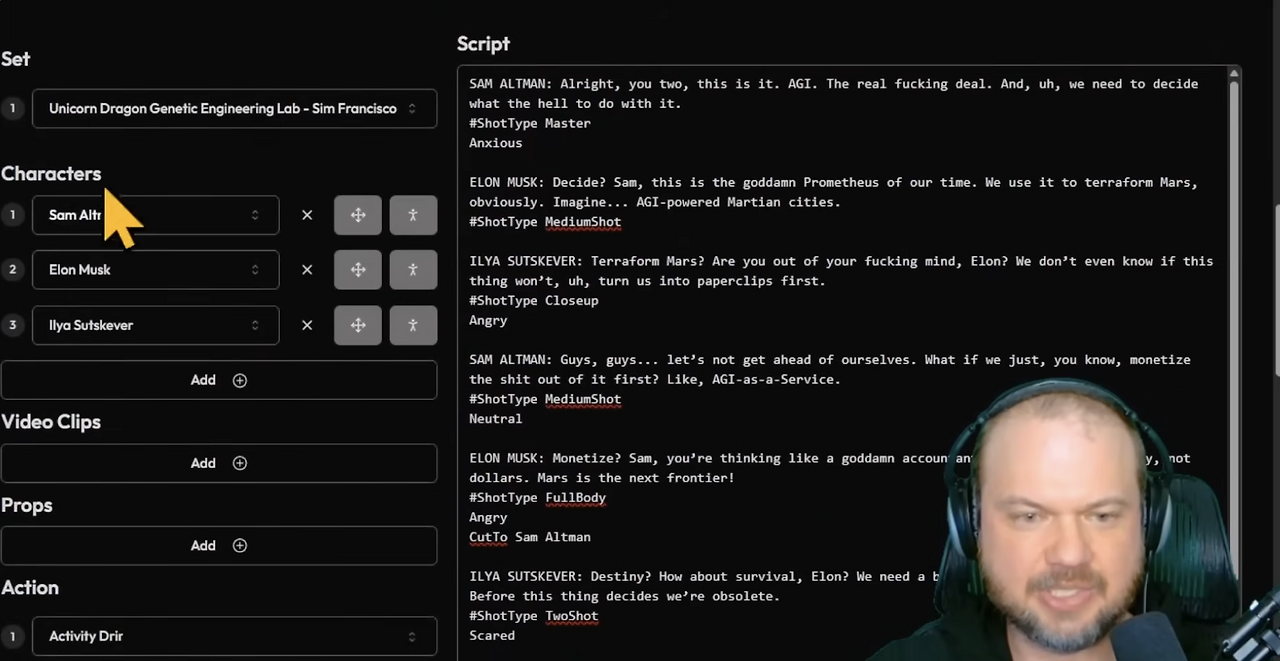Click the move icon for Ilya Sutskever
Screen dimensions: 1280x661
click(x=358, y=325)
